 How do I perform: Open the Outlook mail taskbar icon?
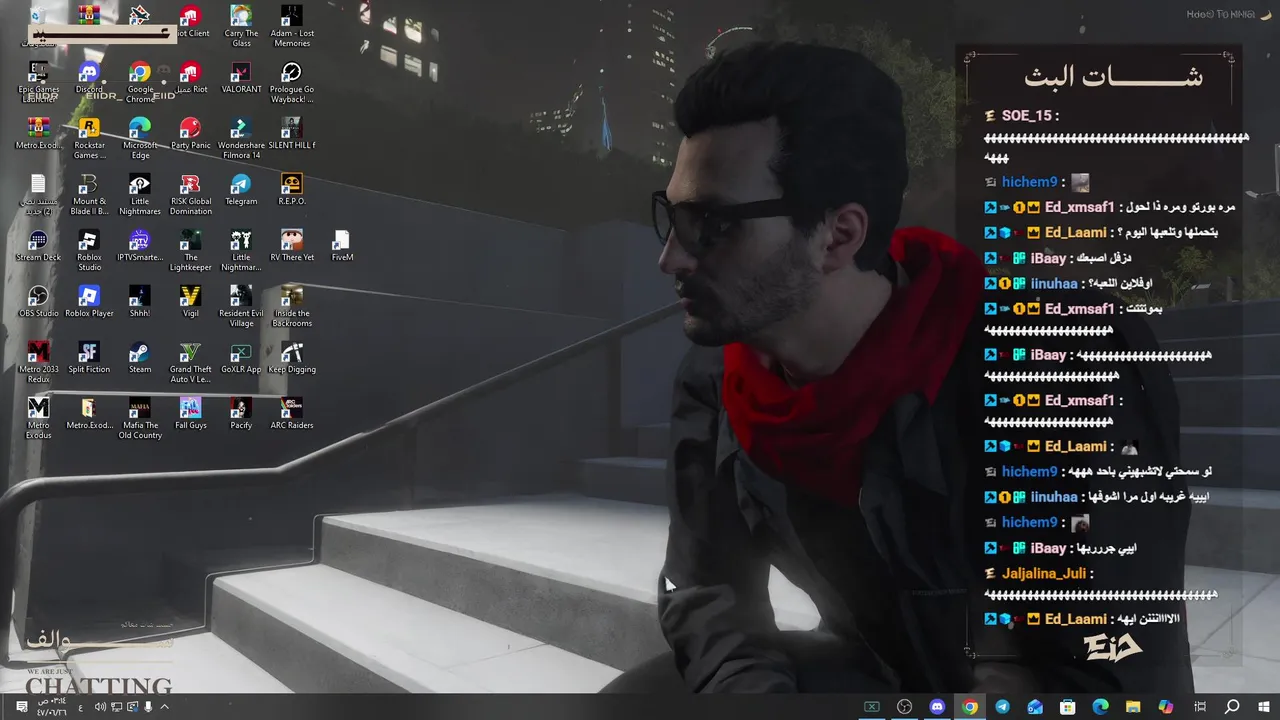pyautogui.click(x=1035, y=707)
